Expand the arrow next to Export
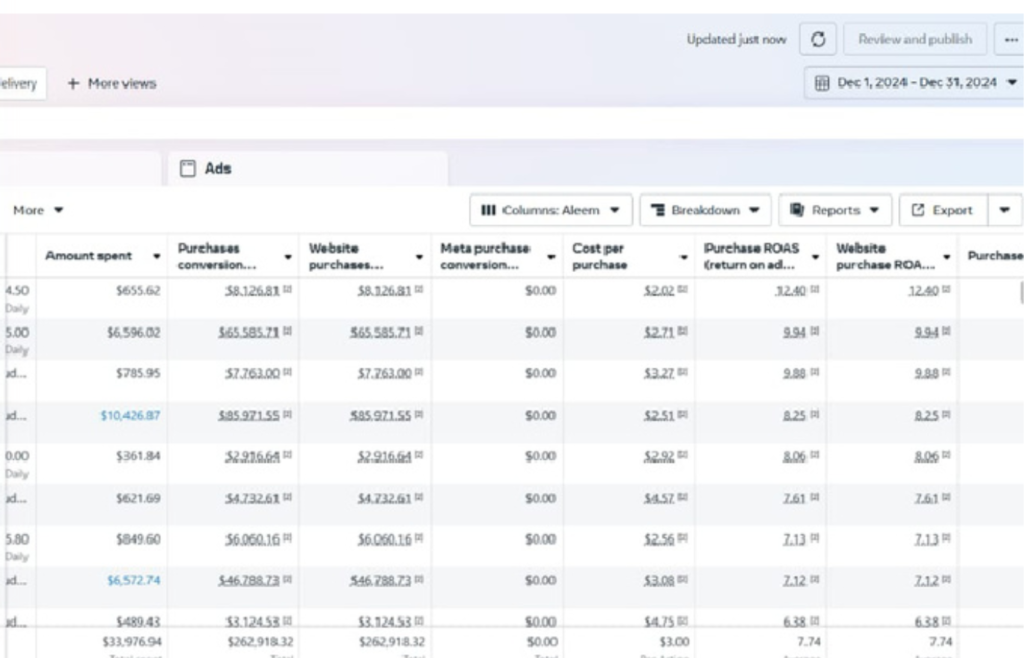This screenshot has width=1024, height=658. click(1004, 210)
